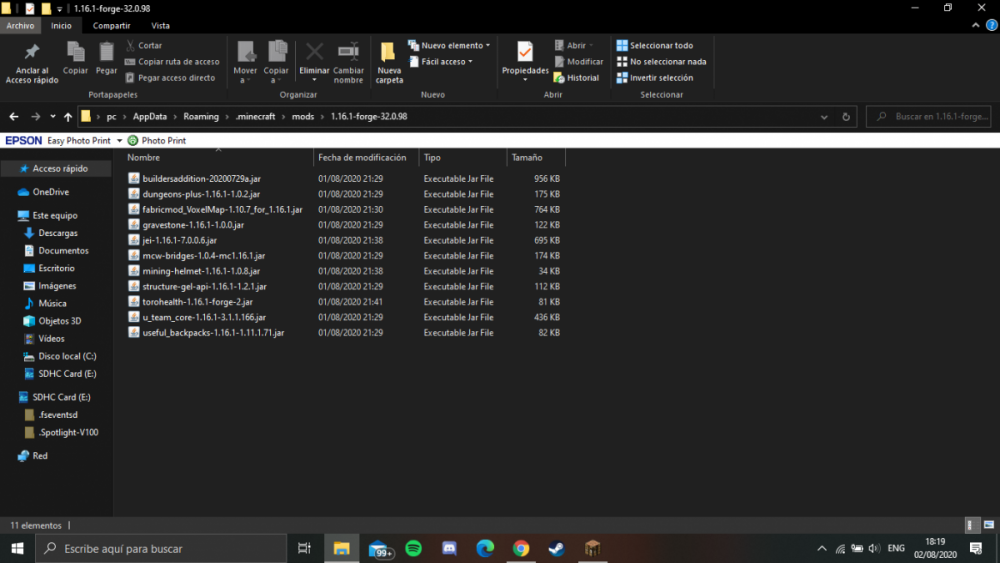The width and height of the screenshot is (1000, 563).
Task: Open Spotify from the taskbar
Action: pos(414,548)
